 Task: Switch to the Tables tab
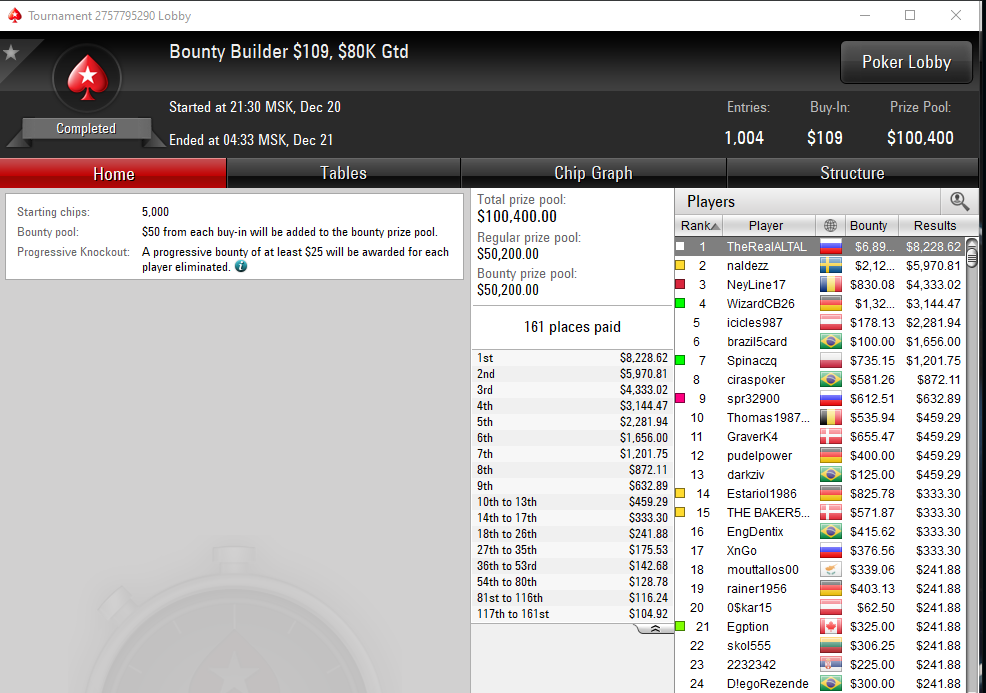[343, 173]
